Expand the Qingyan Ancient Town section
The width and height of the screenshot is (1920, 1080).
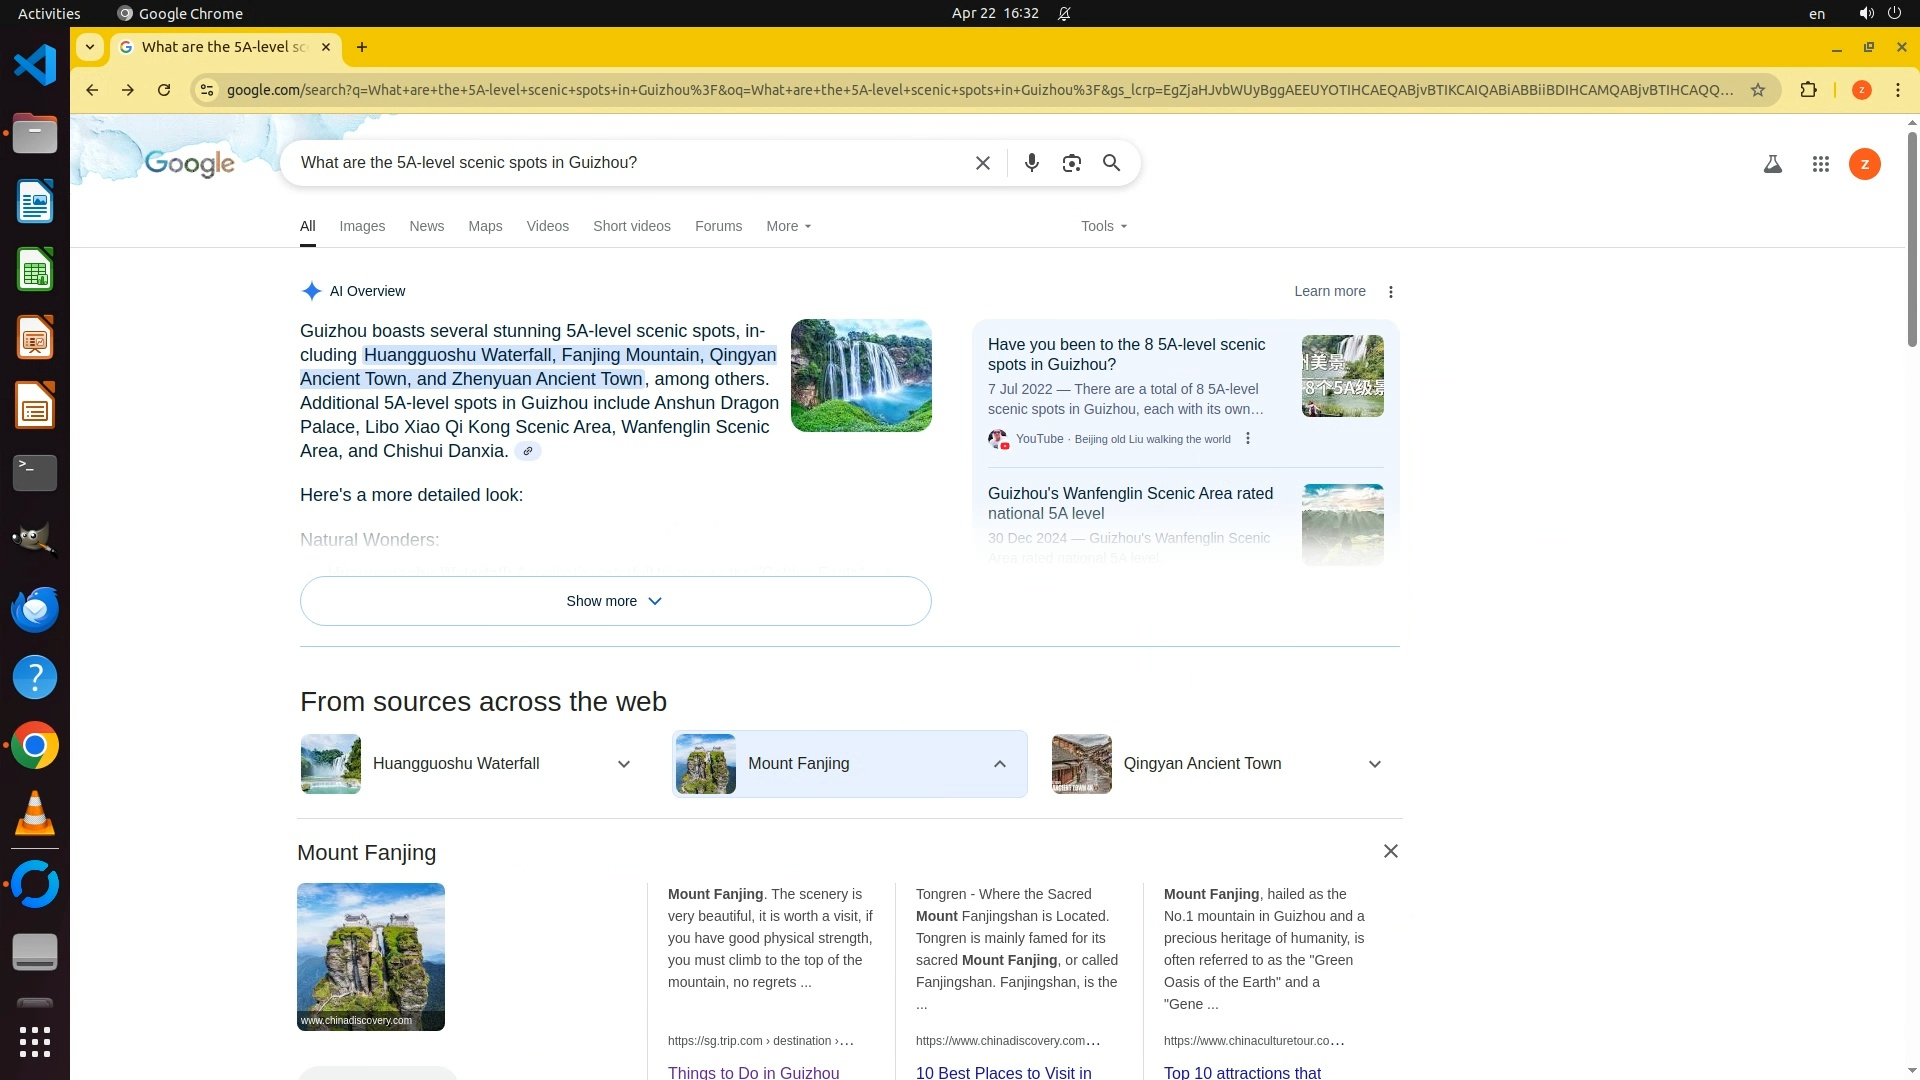coord(1374,764)
